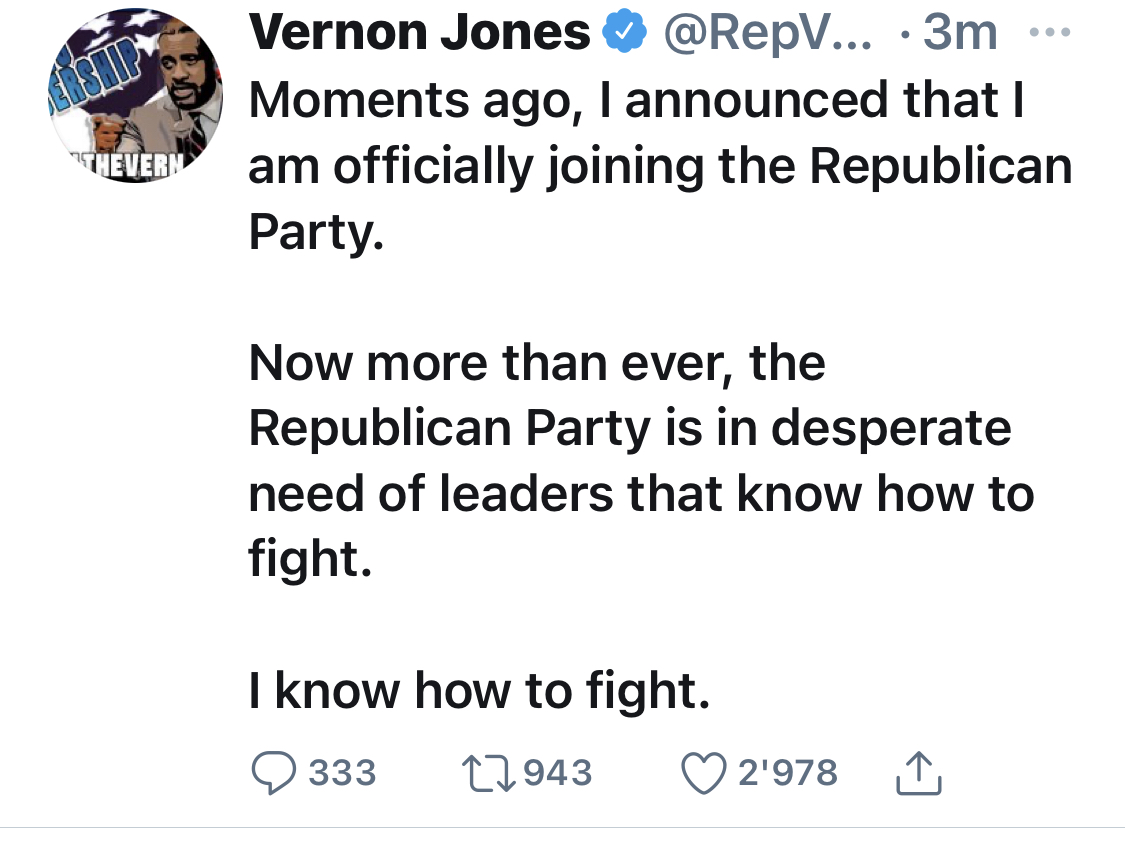Share the tweet via upload arrow icon
This screenshot has height=846, width=1125.
918,773
